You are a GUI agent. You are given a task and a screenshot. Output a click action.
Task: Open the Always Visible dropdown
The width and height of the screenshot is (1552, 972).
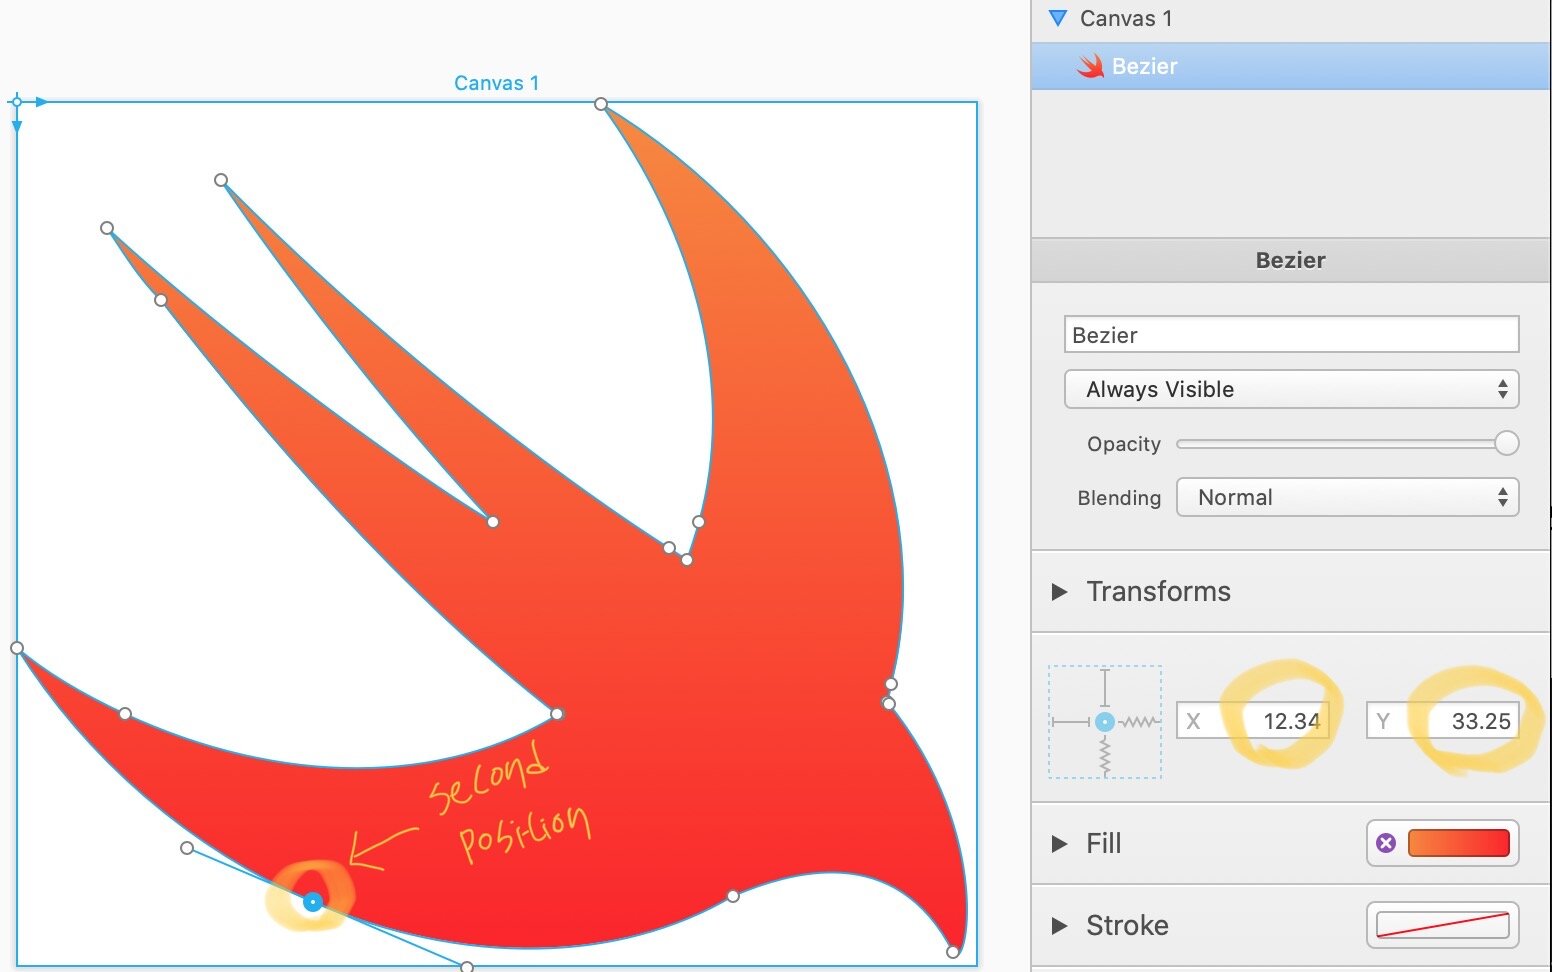tap(1291, 389)
